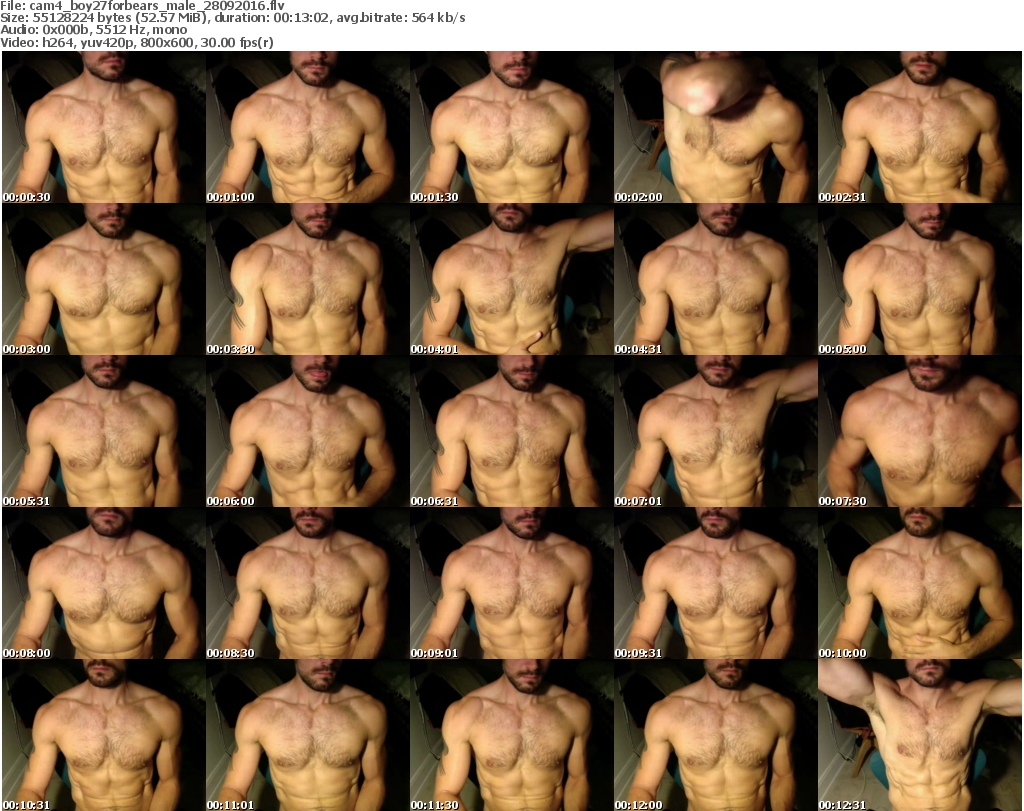Open the 00:07:01 thumbnail
Screen dimensions: 1024x811
click(x=715, y=432)
